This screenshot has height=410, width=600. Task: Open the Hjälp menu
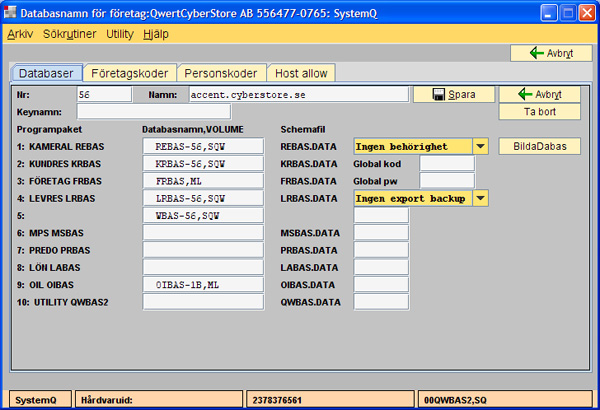[156, 33]
